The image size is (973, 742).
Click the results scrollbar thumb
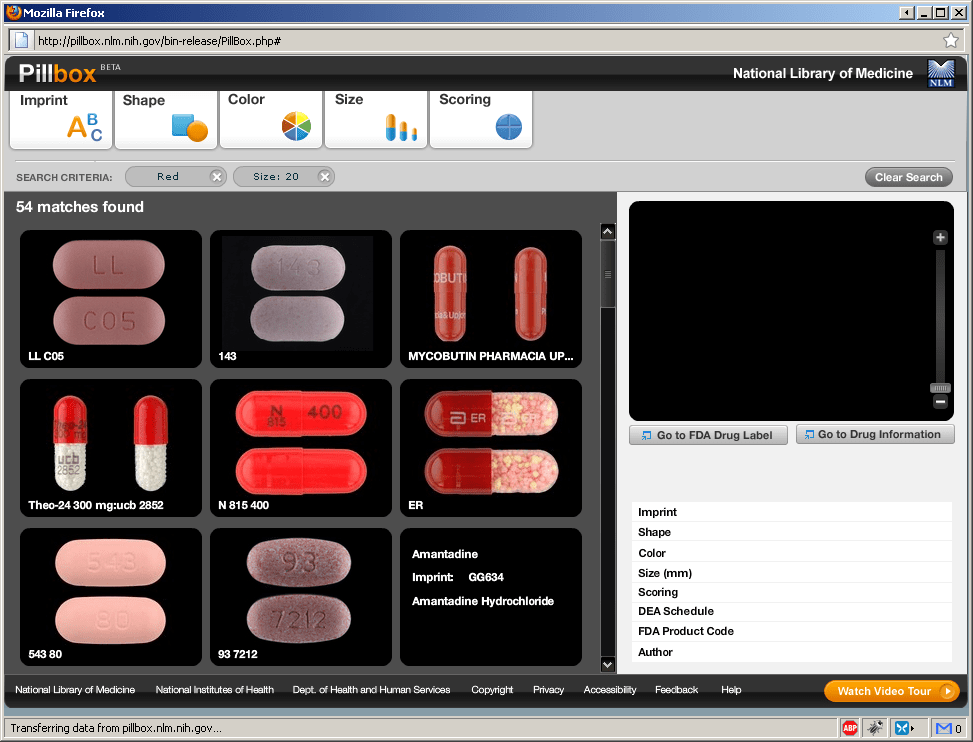click(608, 274)
